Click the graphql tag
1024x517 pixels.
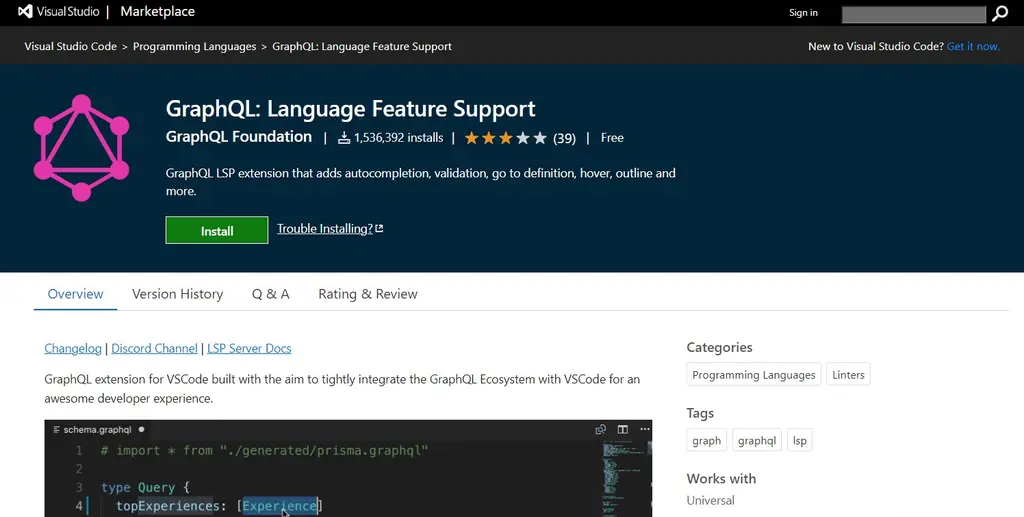[x=757, y=441]
